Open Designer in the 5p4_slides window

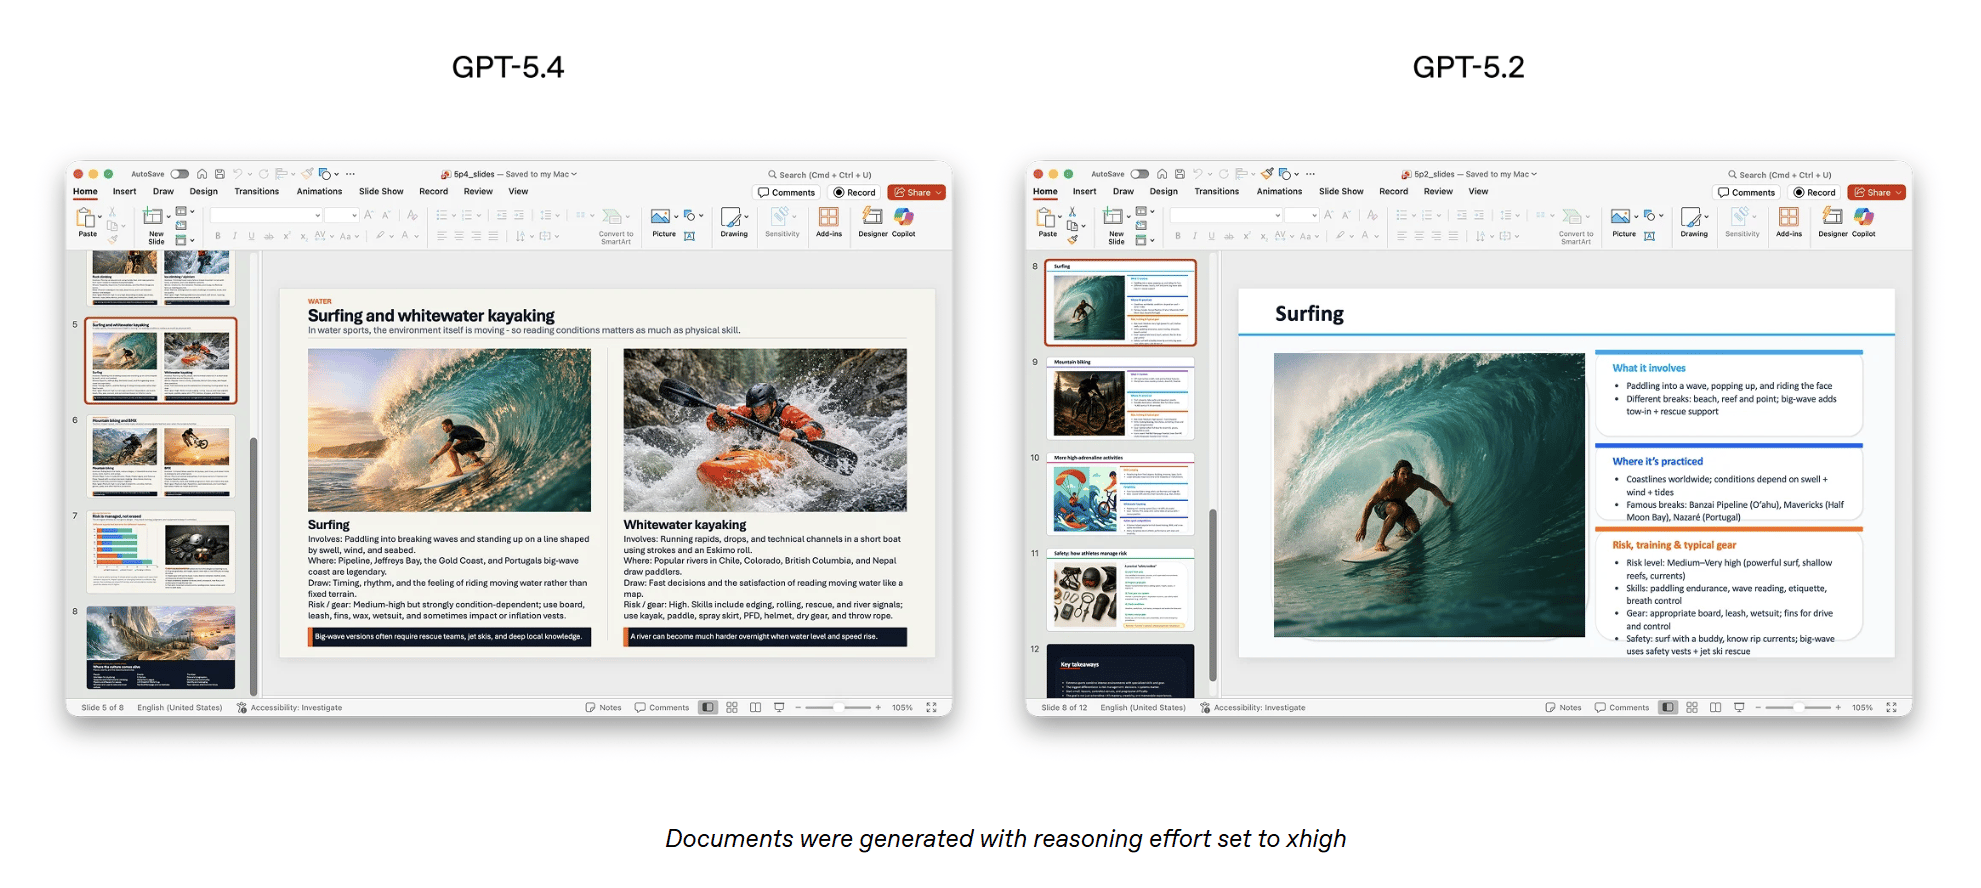[872, 222]
